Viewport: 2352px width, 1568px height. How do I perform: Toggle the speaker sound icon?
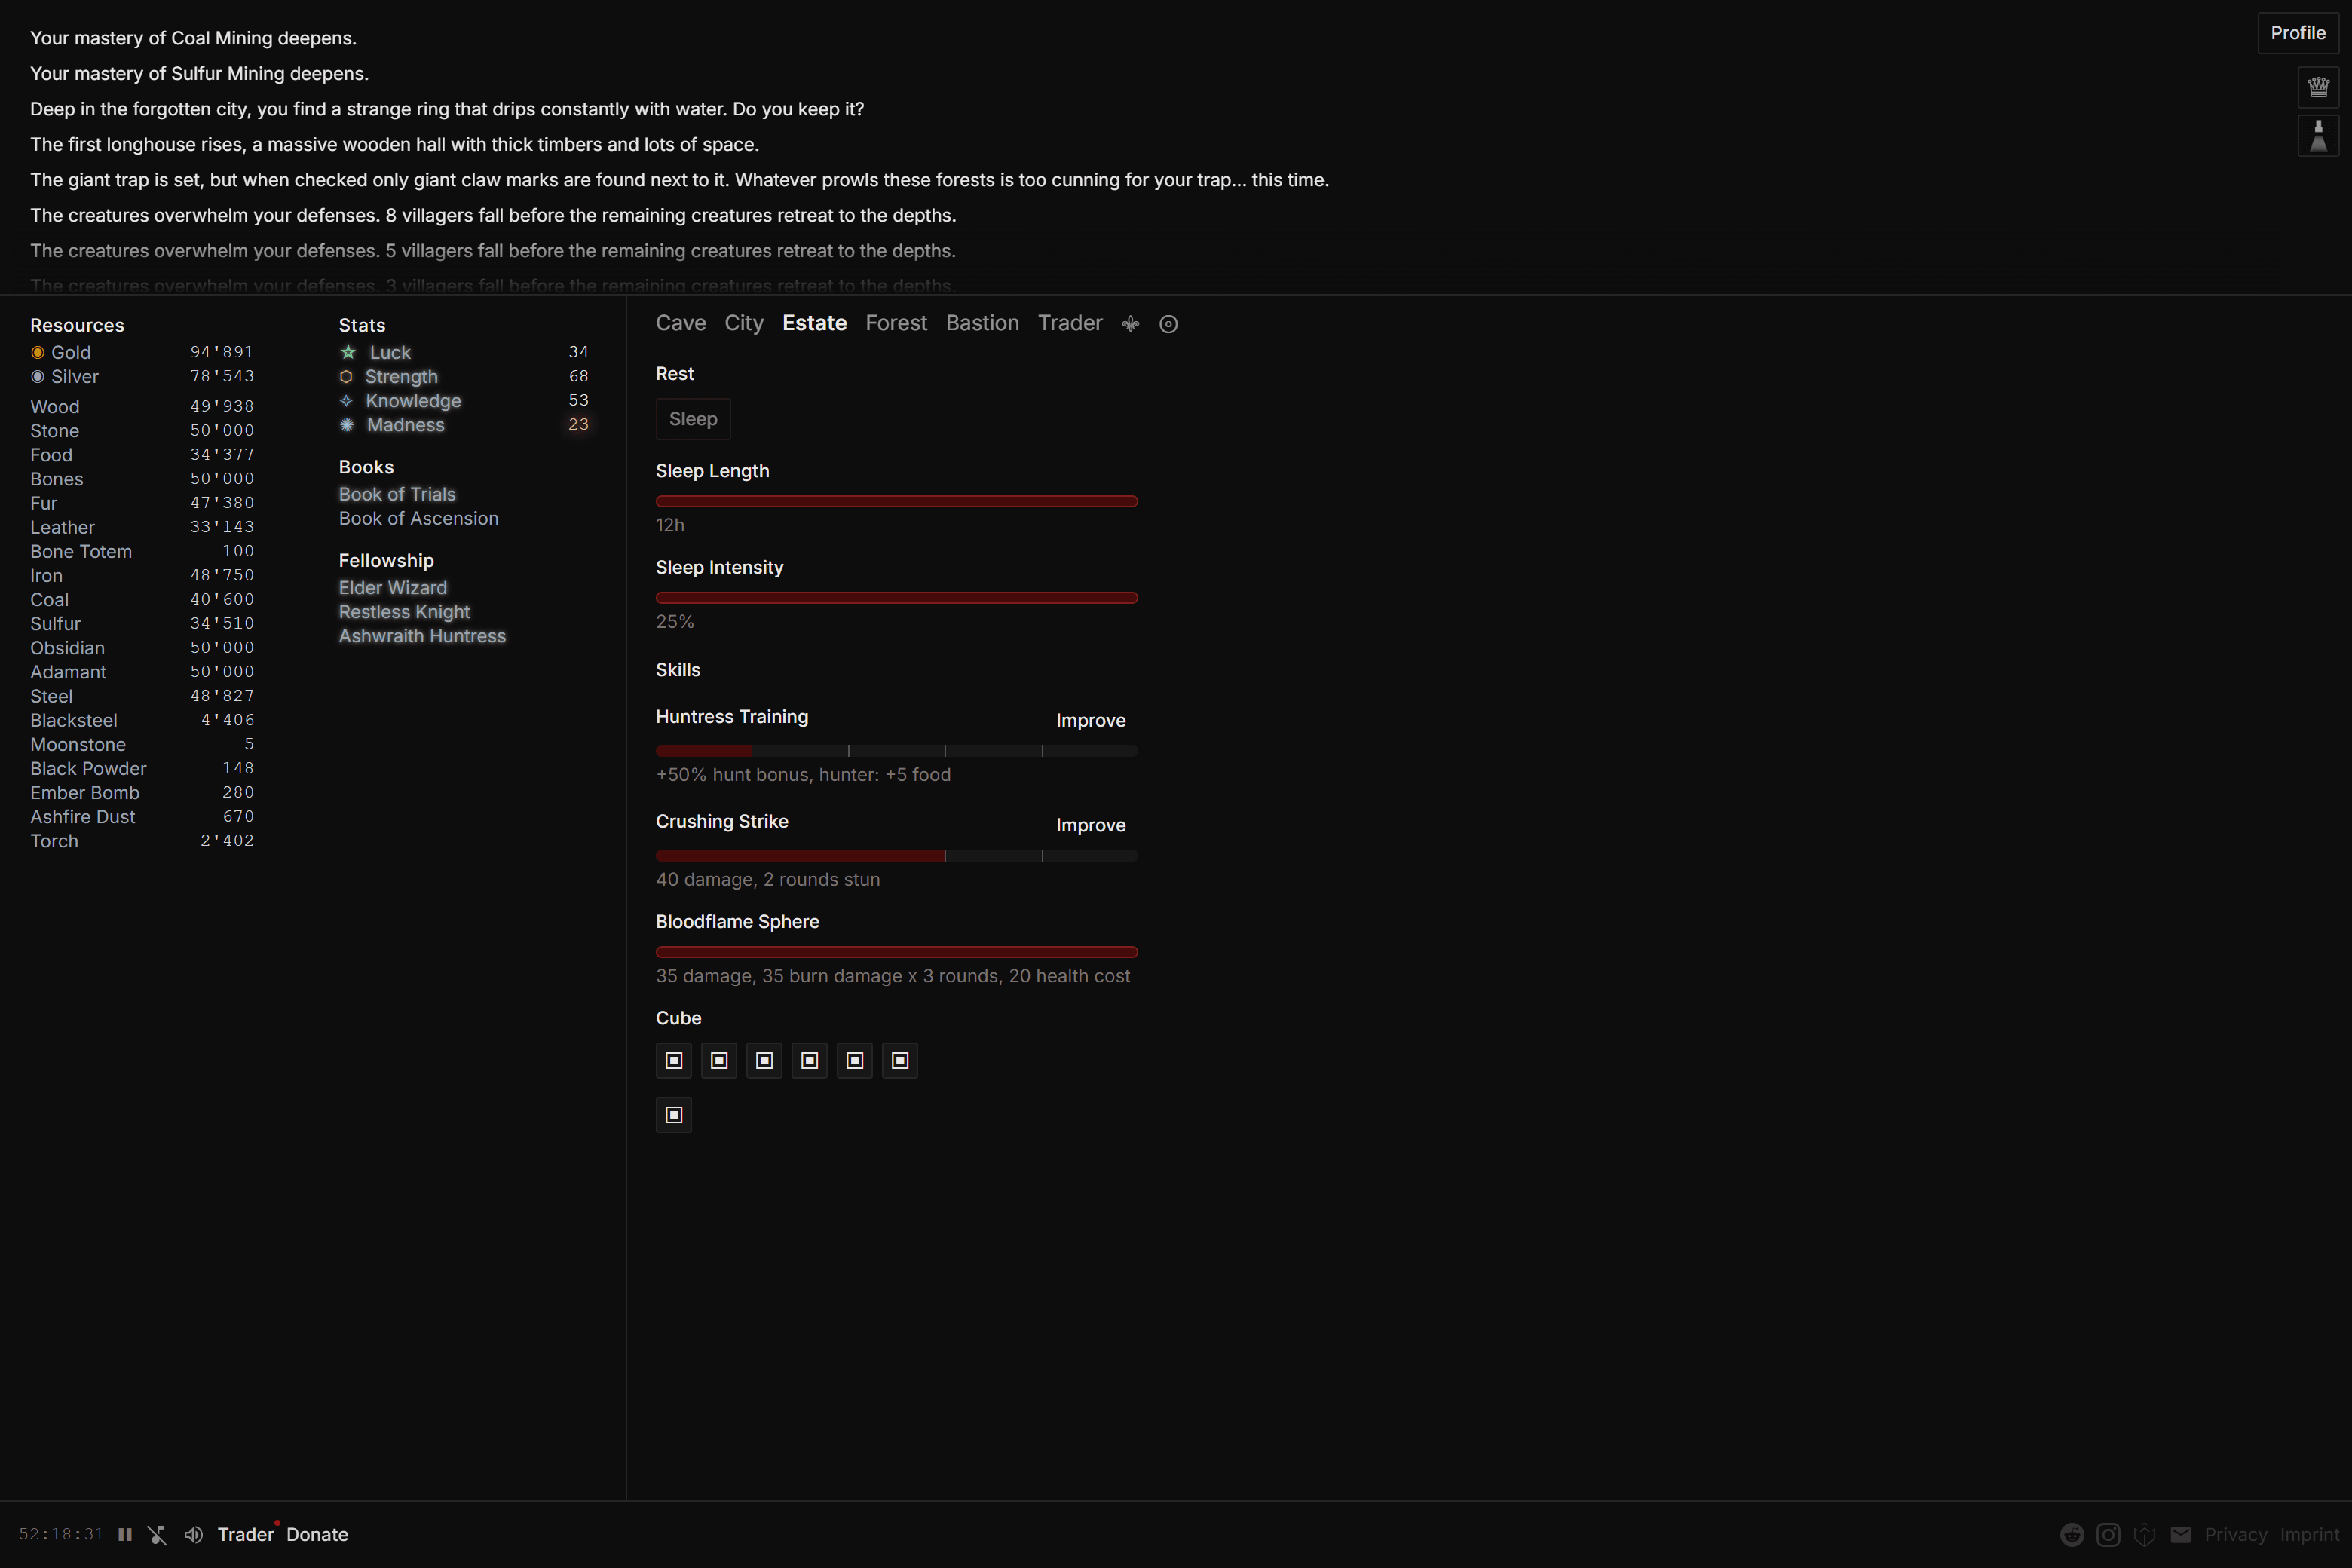194,1534
